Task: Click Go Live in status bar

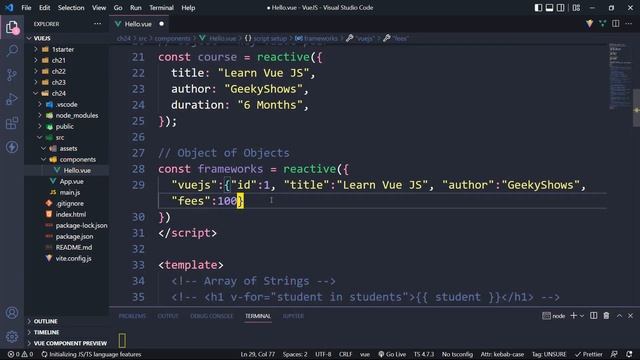Action: [x=392, y=354]
